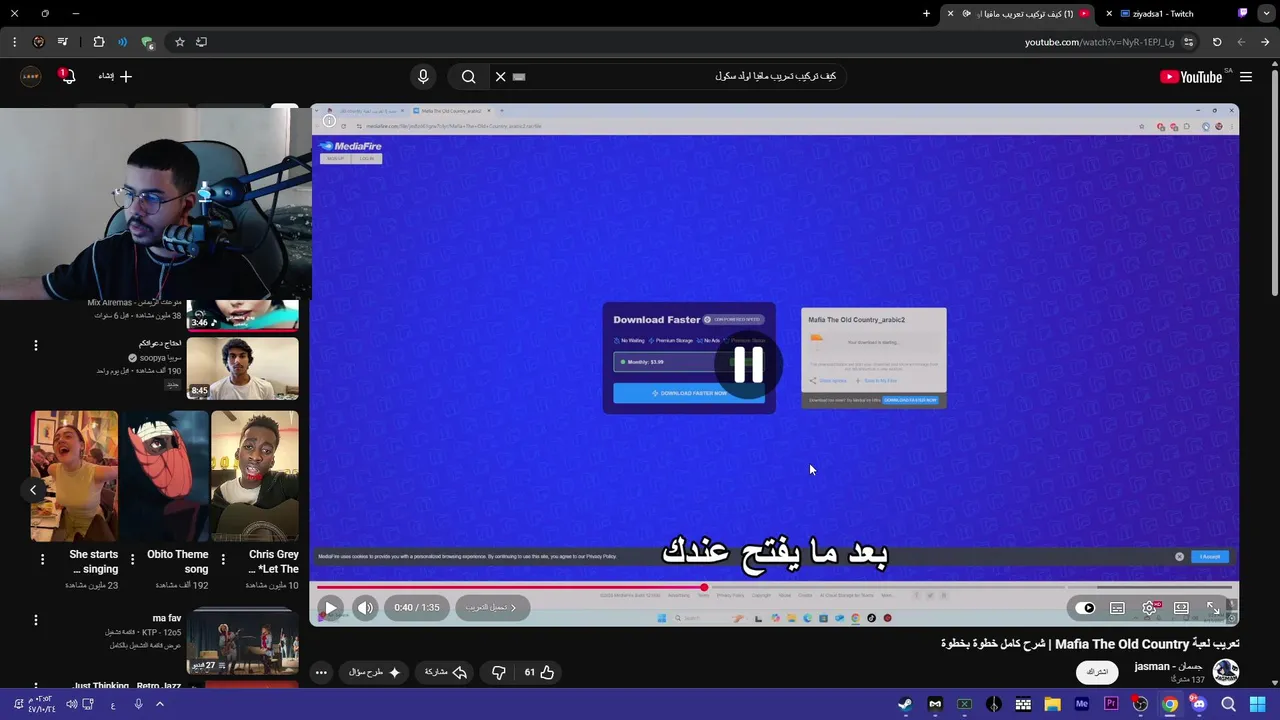Toggle subtitles captions in player
The width and height of the screenshot is (1280, 720).
pyautogui.click(x=1117, y=607)
